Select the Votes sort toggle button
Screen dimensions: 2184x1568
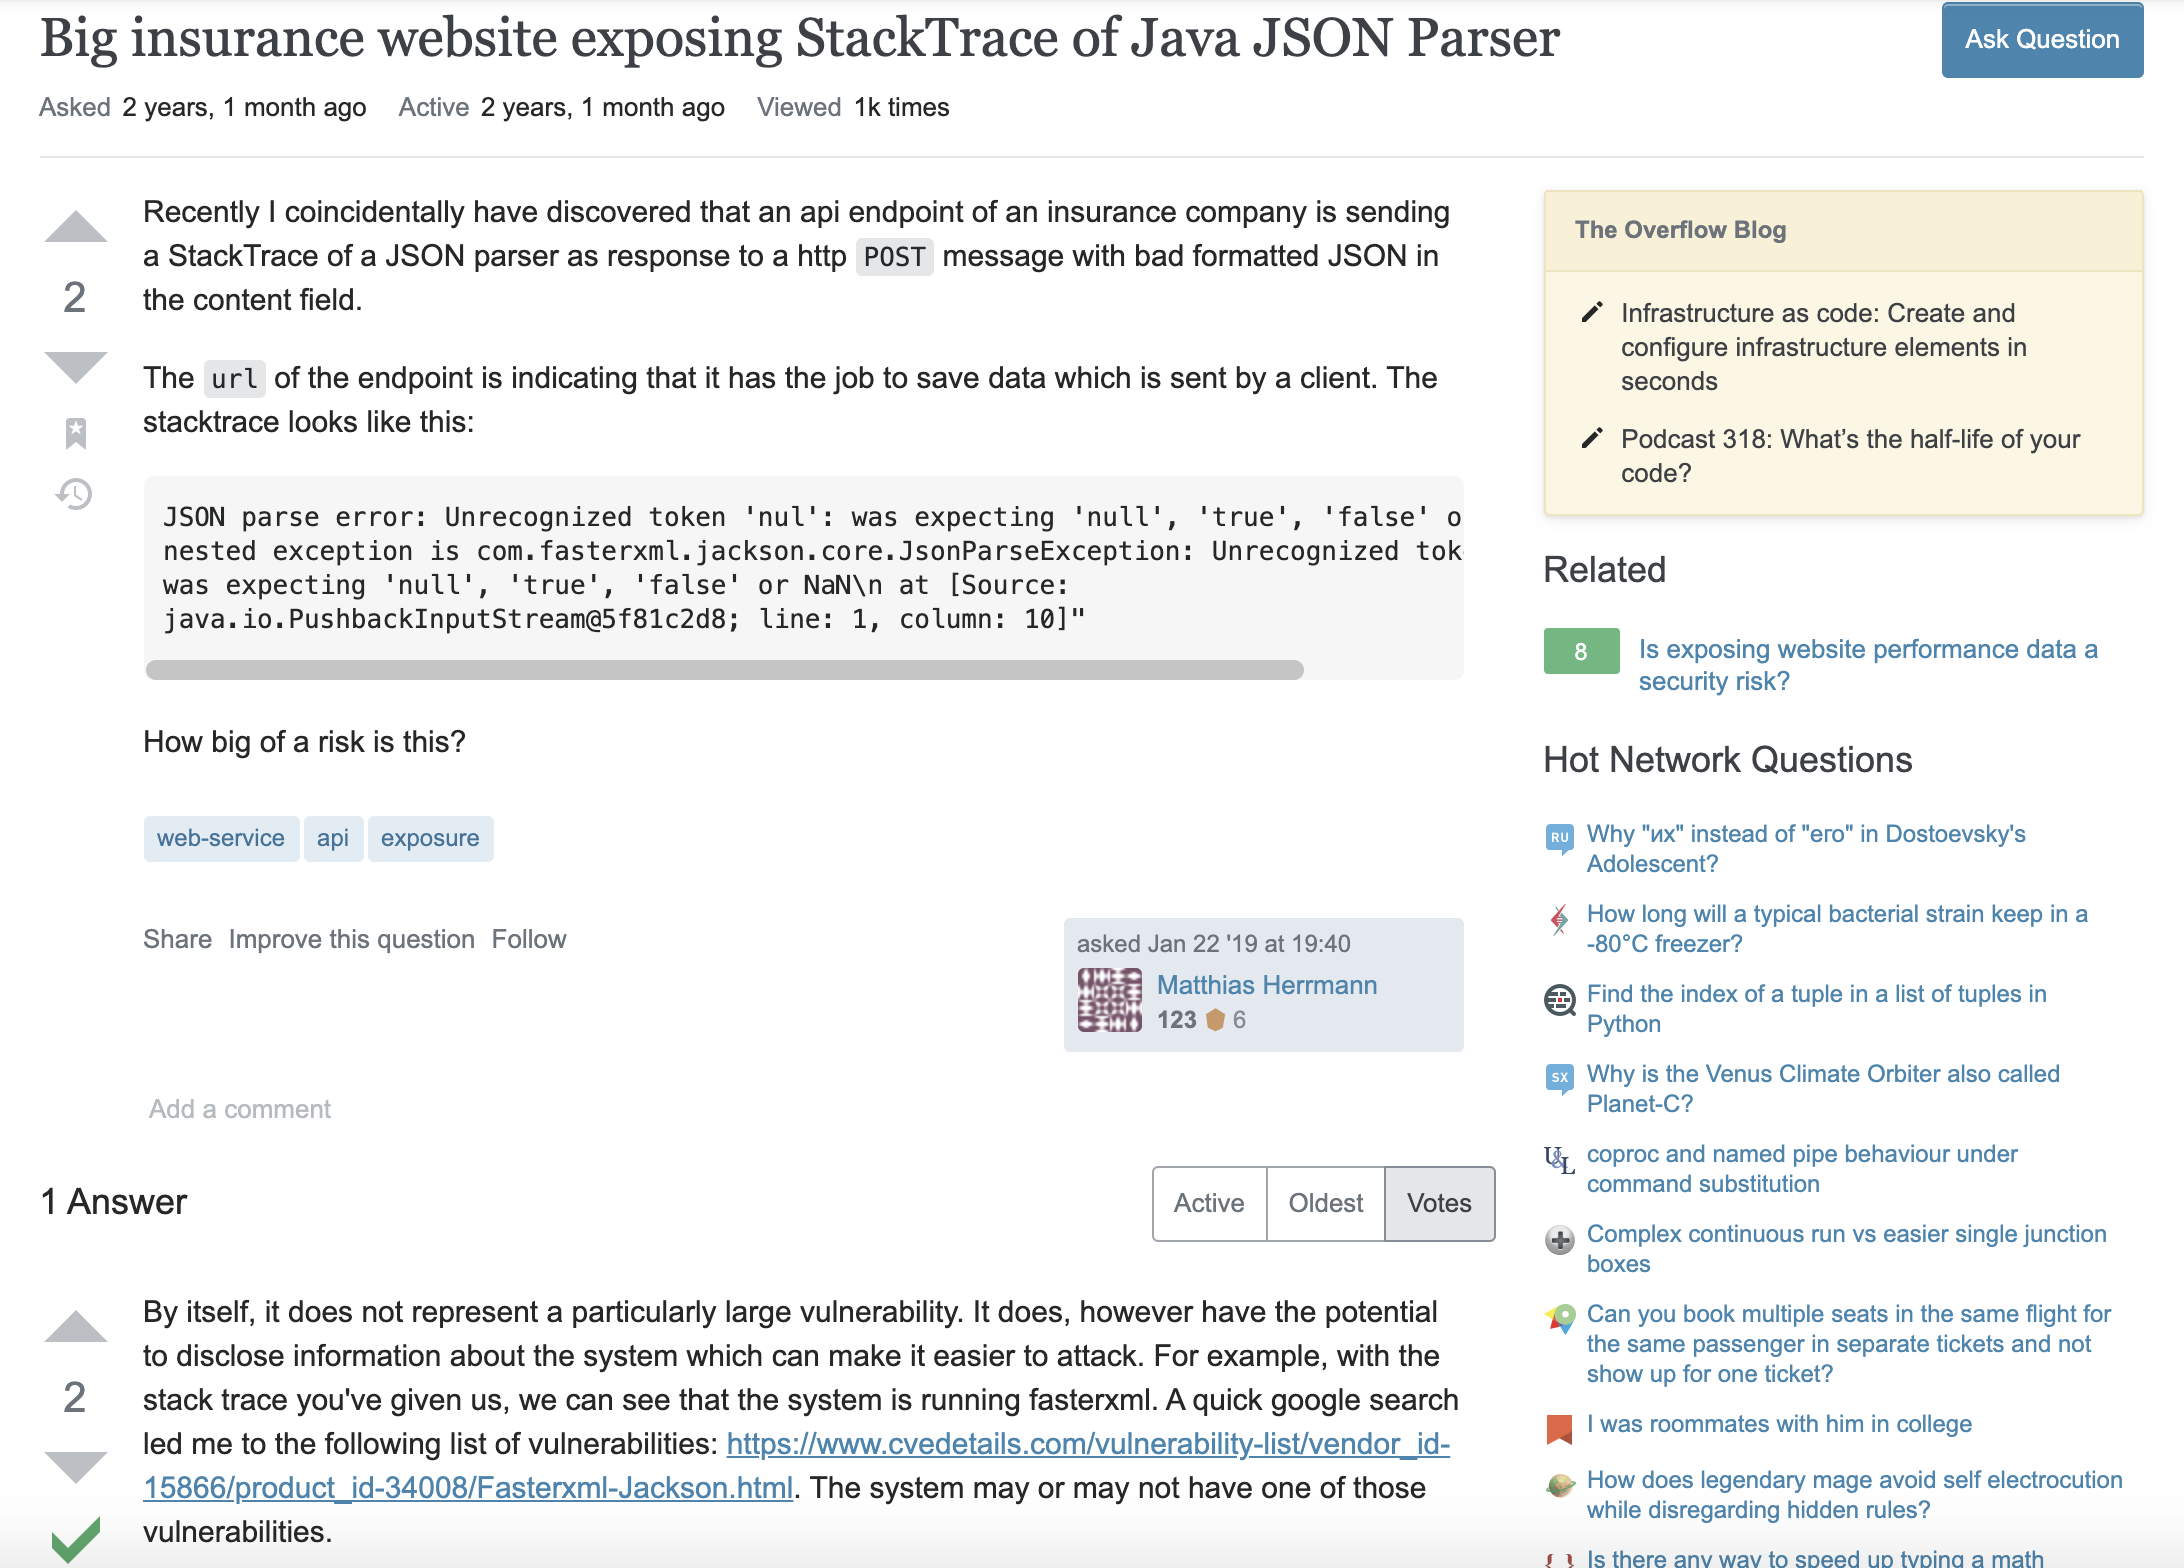tap(1440, 1202)
